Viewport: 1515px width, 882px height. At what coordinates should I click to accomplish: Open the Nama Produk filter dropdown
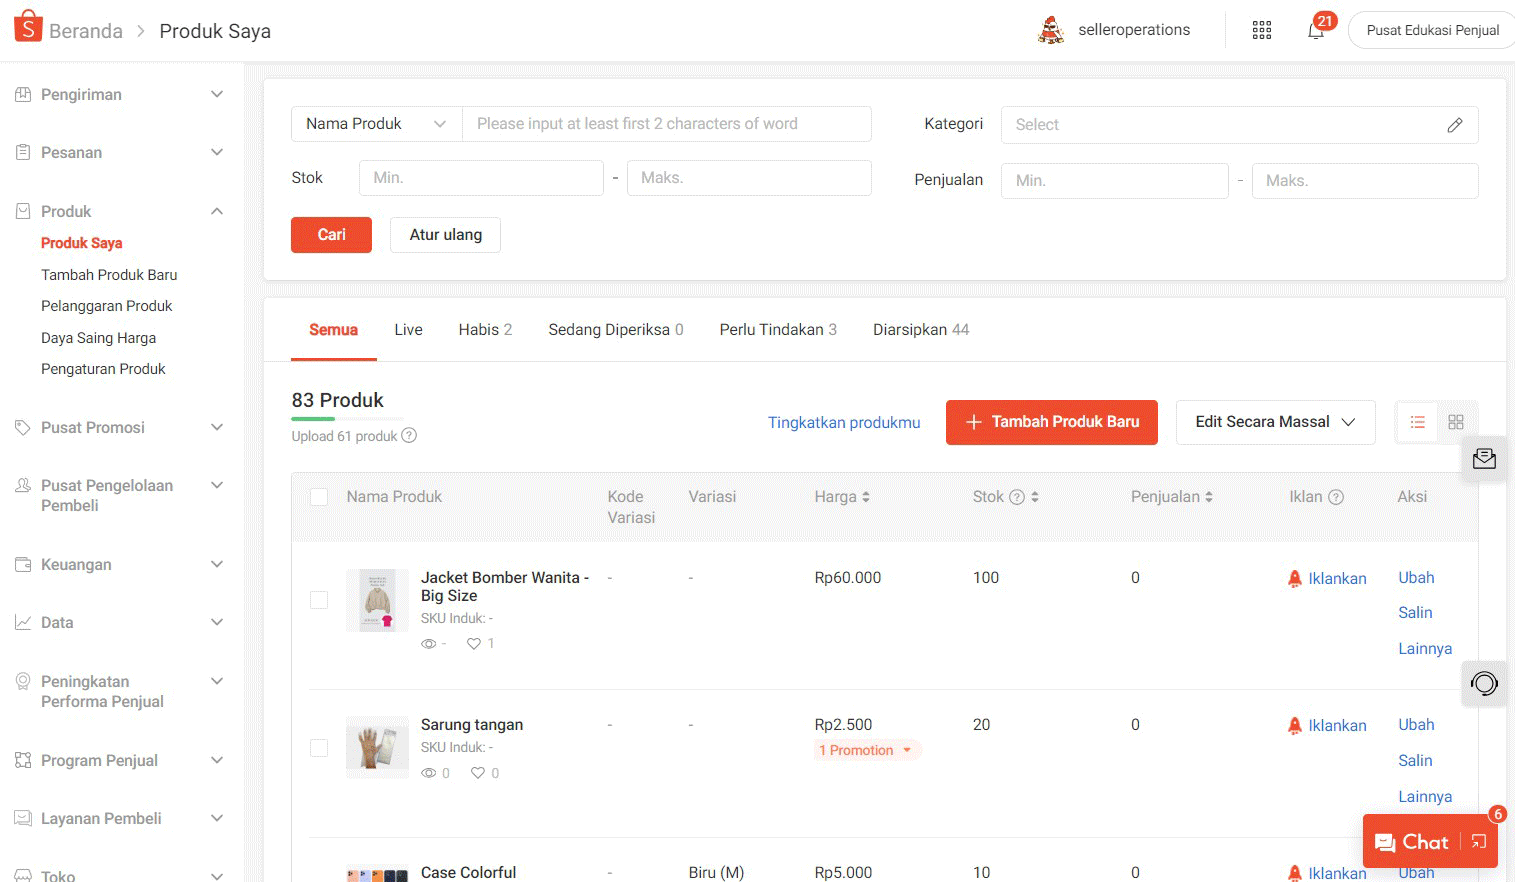375,123
